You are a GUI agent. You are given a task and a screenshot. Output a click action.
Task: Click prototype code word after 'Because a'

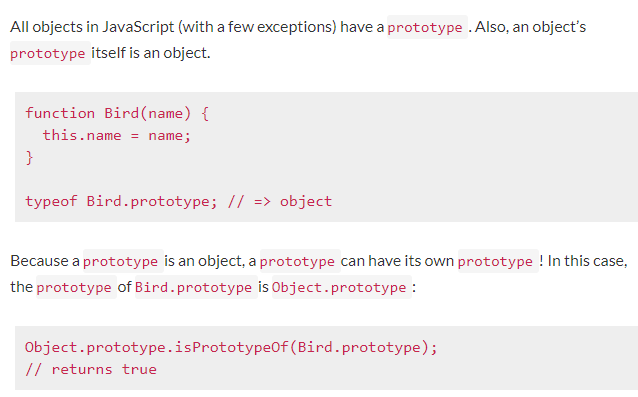pos(121,261)
